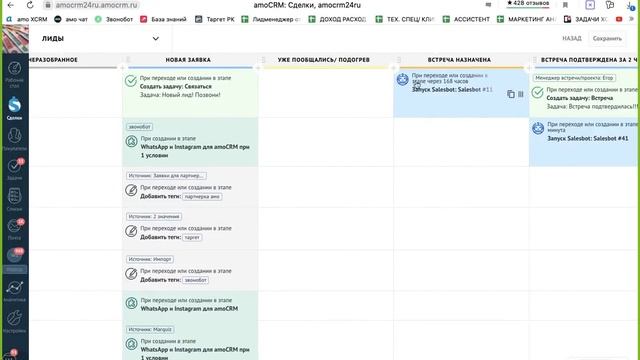The height and width of the screenshot is (360, 640).
Task: Click the 428 отзывов reviews badge
Action: tap(528, 4)
